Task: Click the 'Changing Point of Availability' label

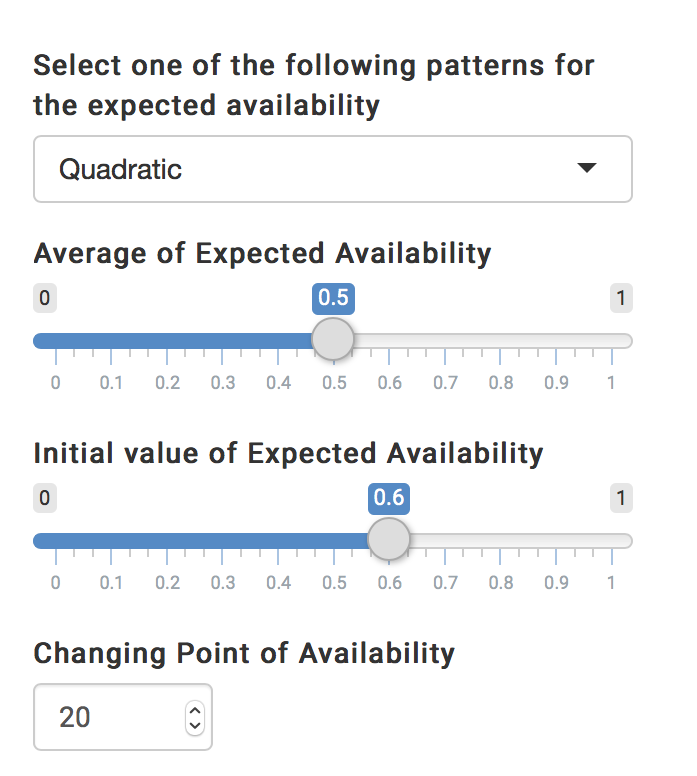Action: pyautogui.click(x=244, y=654)
